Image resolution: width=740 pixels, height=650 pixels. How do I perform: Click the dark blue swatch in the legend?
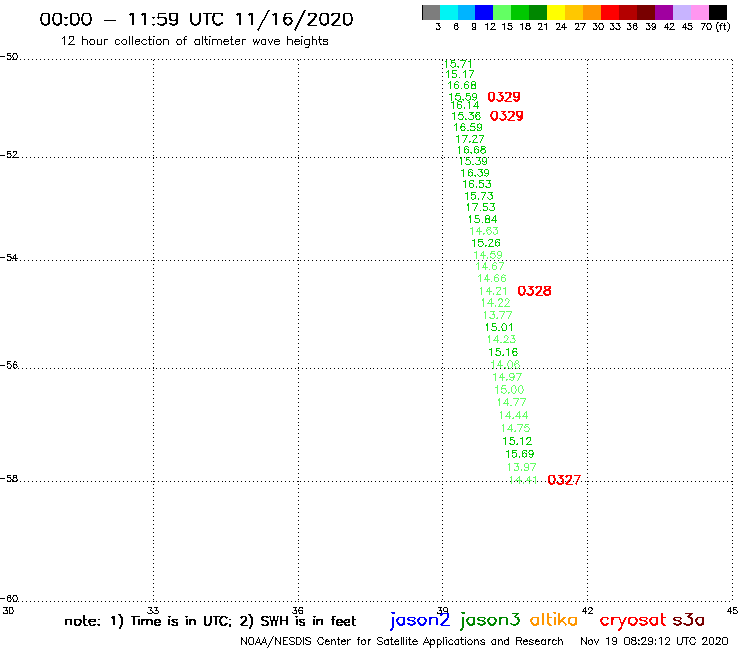484,12
